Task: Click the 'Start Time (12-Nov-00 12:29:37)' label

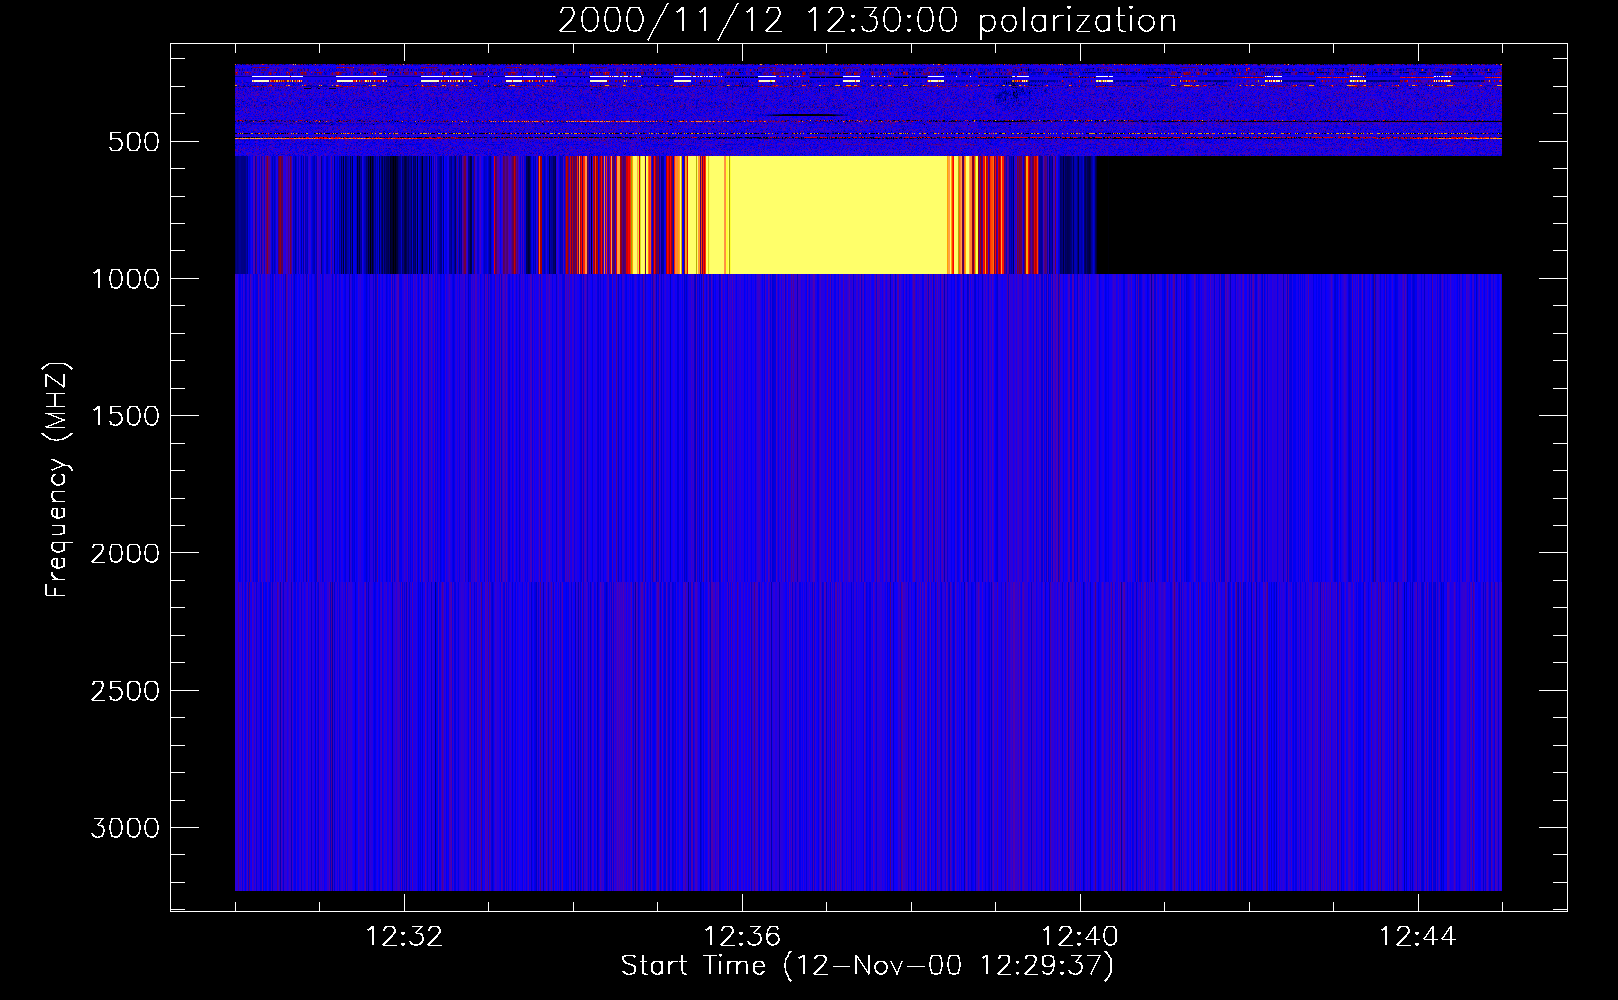Action: (x=867, y=966)
